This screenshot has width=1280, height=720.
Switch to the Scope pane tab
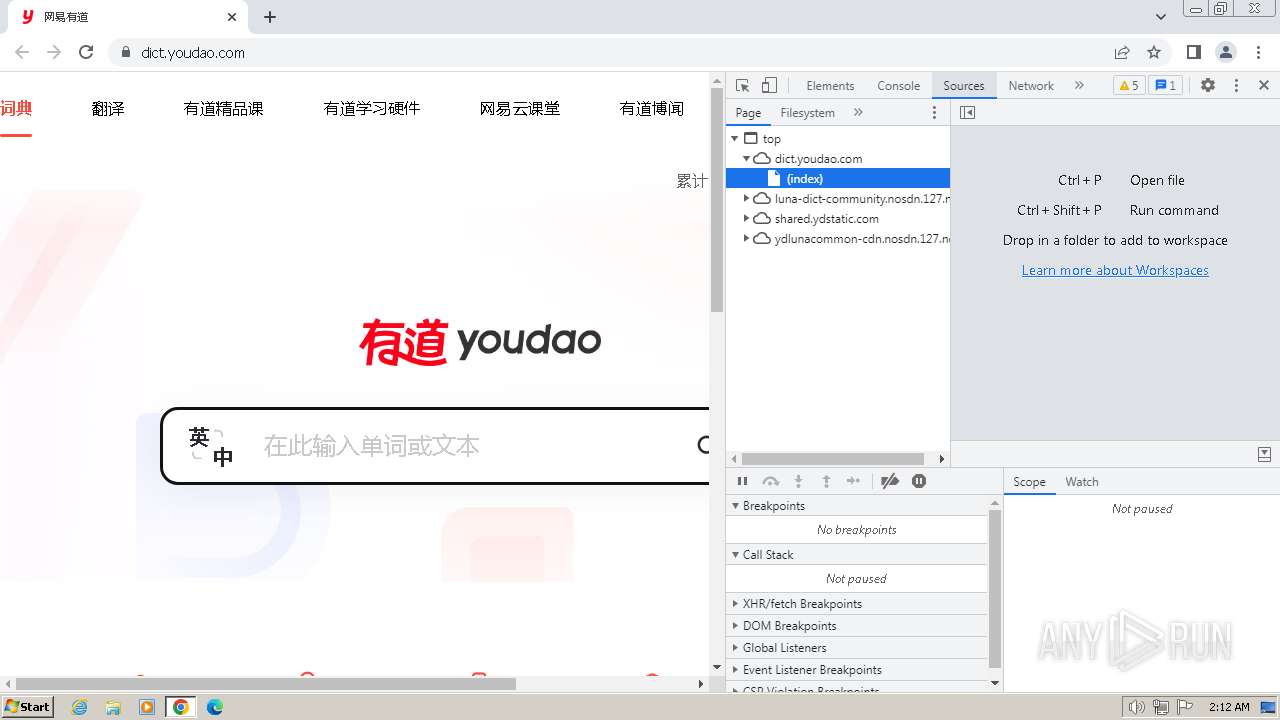point(1029,482)
